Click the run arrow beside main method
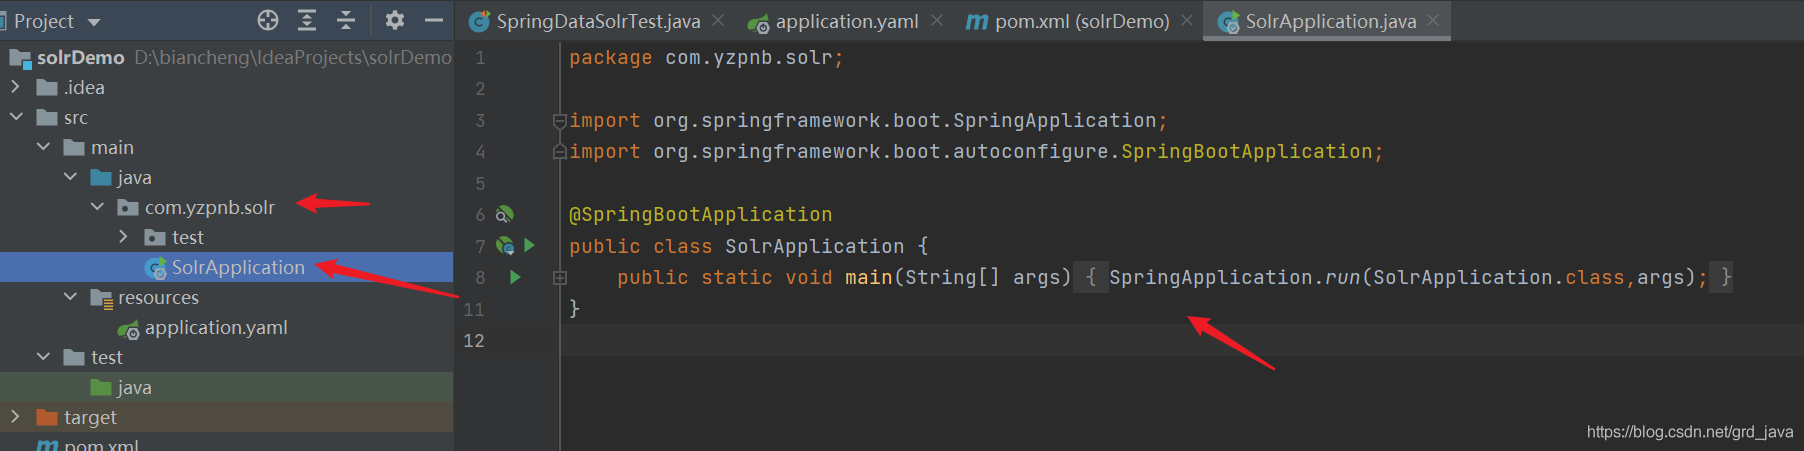The image size is (1804, 451). click(515, 277)
